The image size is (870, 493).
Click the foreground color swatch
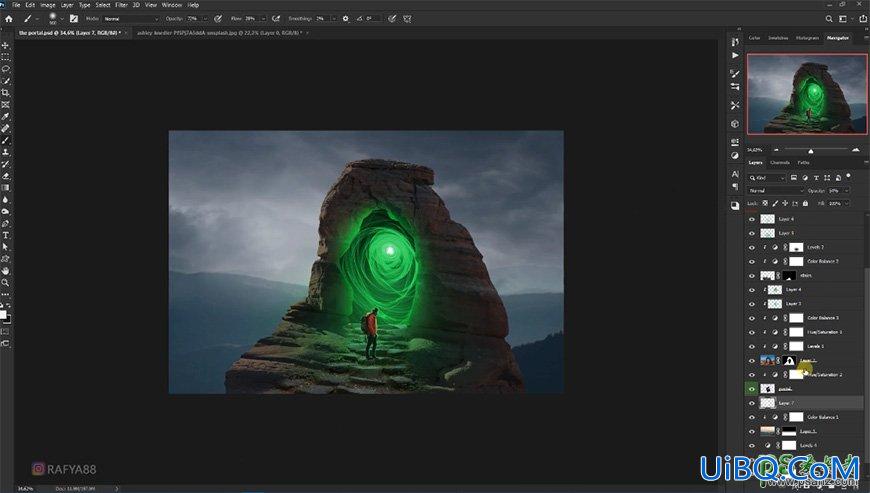(3, 314)
